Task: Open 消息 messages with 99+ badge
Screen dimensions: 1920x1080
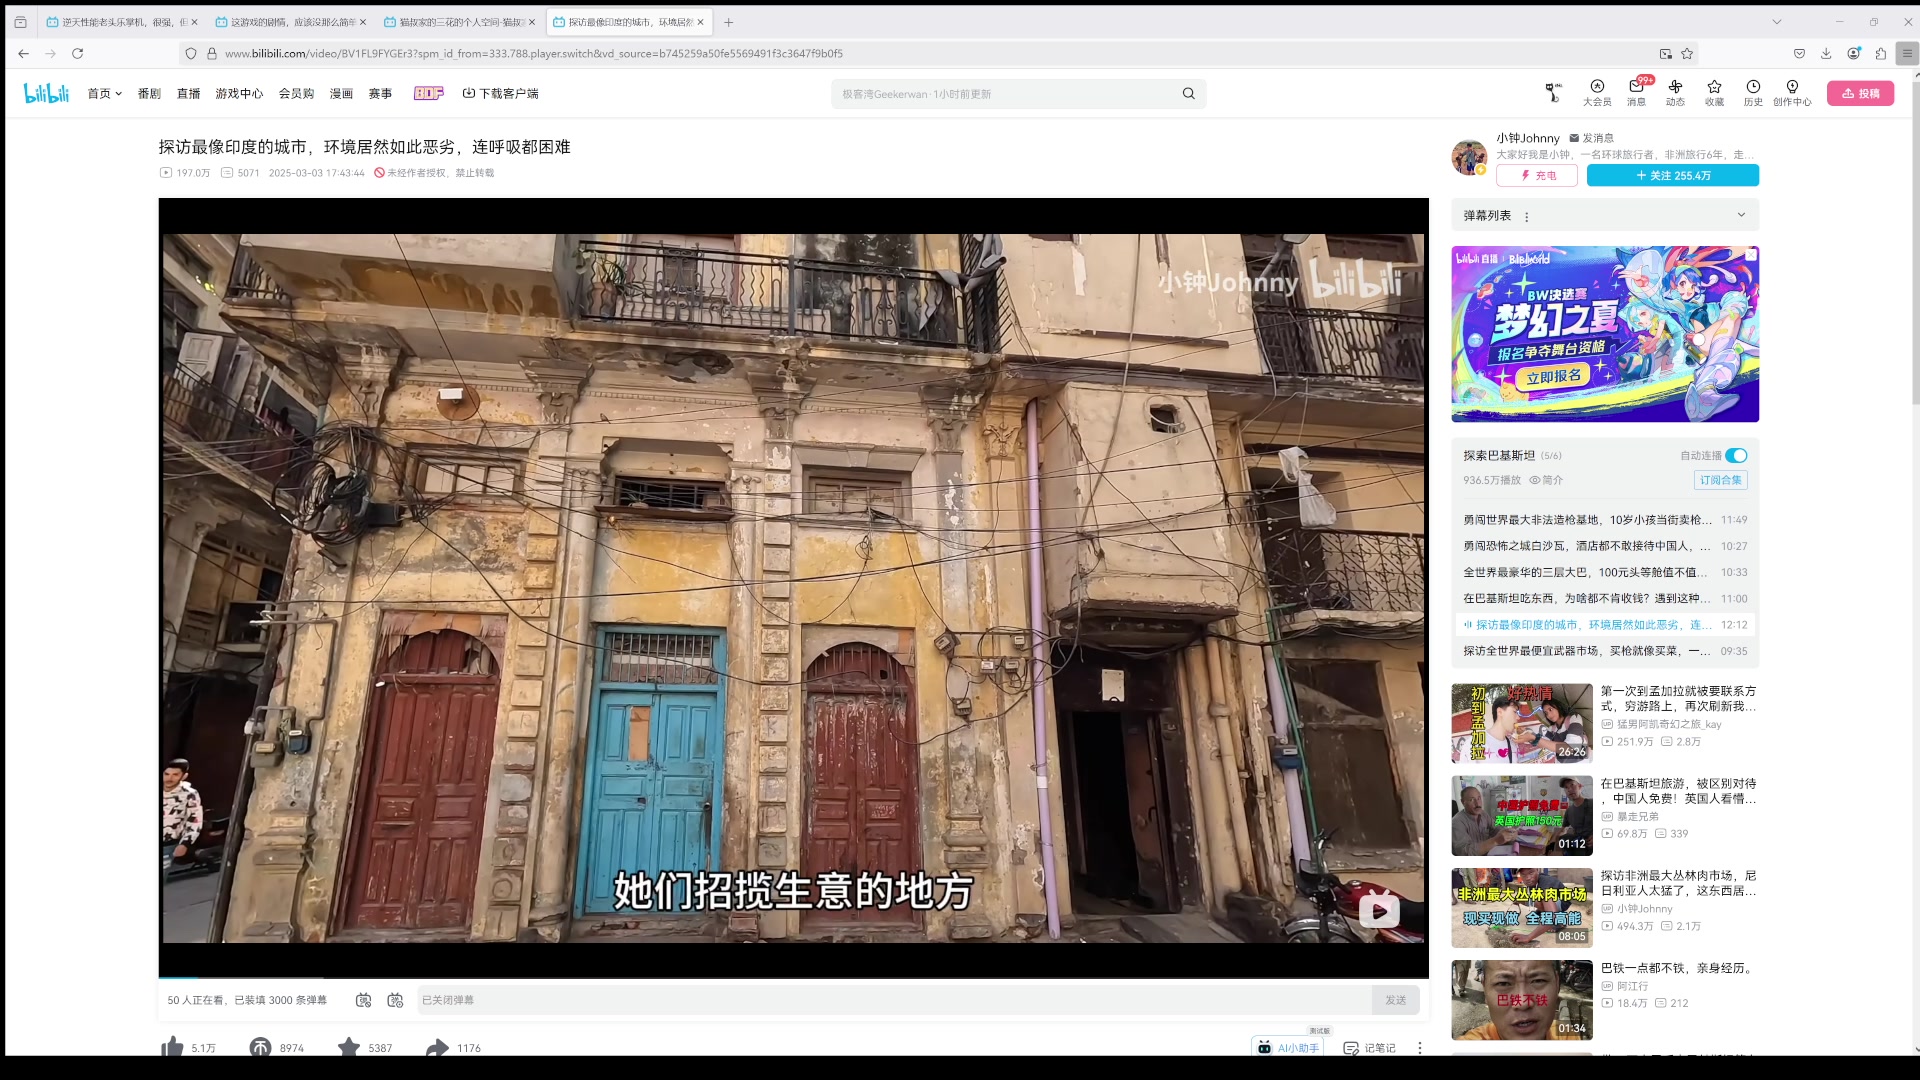Action: coord(1636,93)
